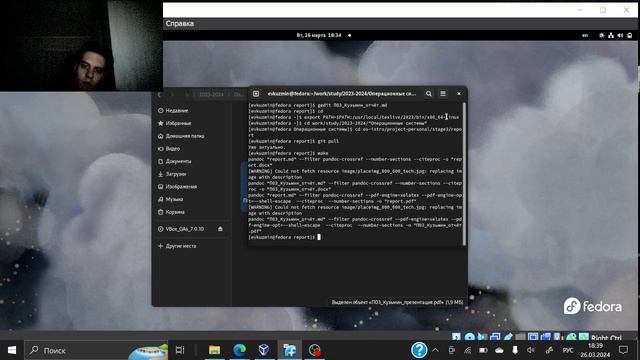Click the Wi-Fi icon in Windows tray
The width and height of the screenshot is (640, 360).
tap(467, 350)
